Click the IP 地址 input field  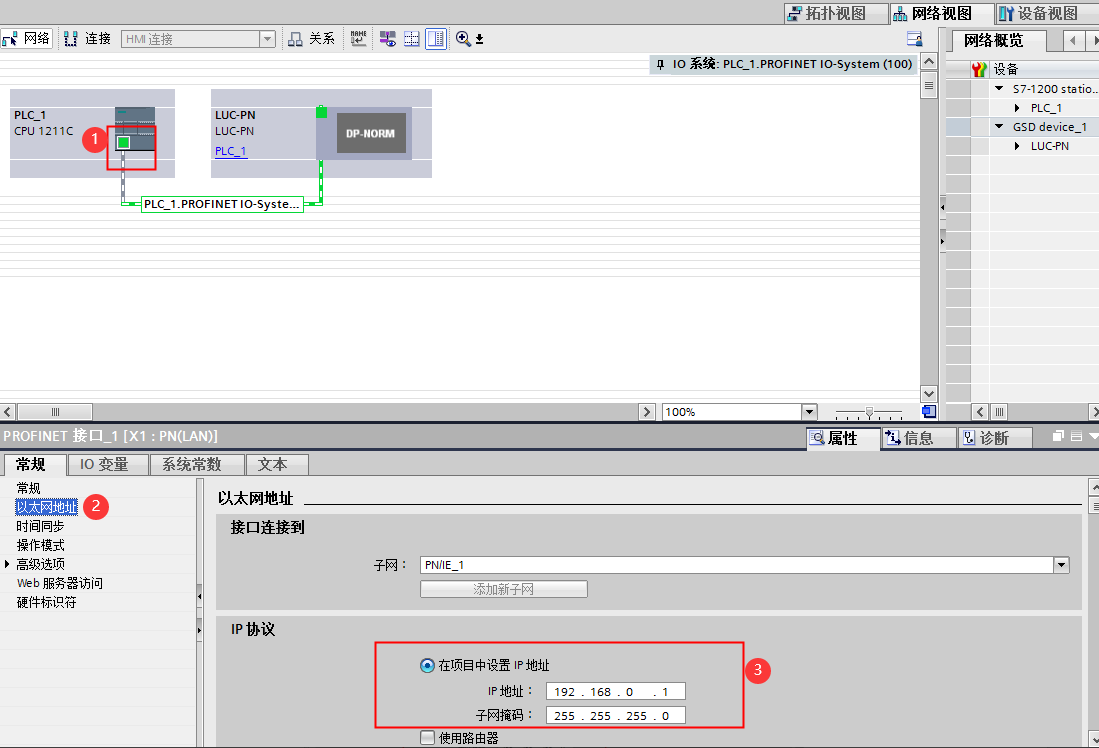pyautogui.click(x=615, y=692)
